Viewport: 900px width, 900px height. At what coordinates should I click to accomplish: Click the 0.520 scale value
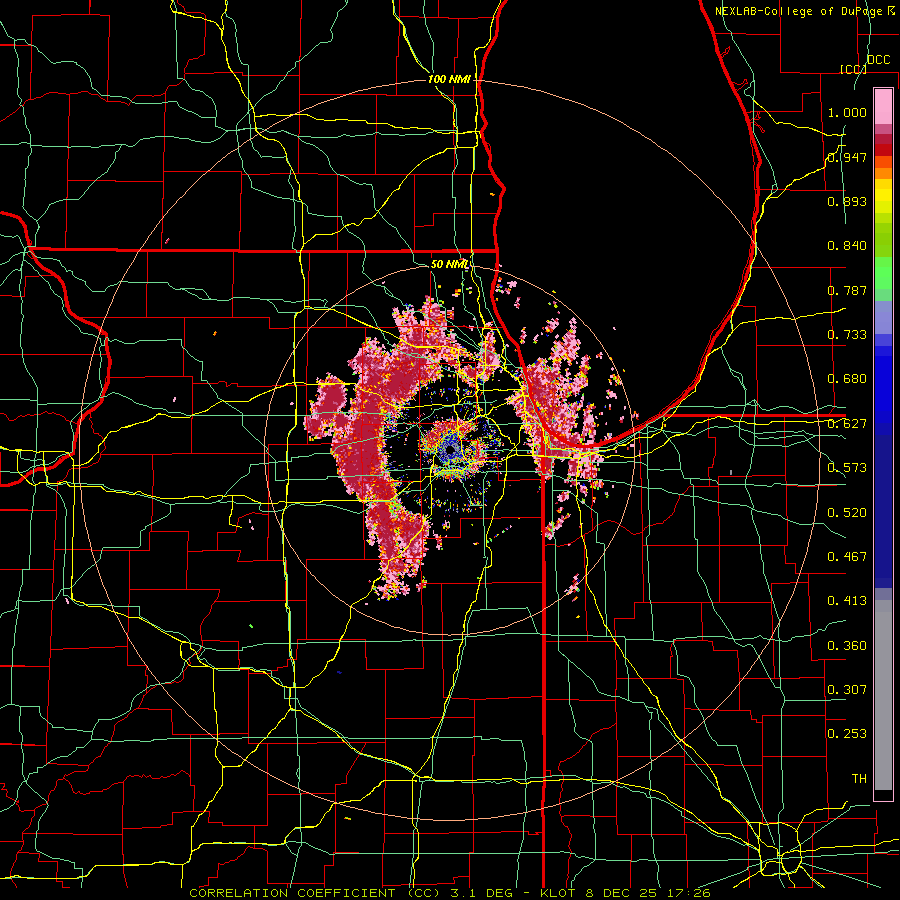click(x=847, y=513)
